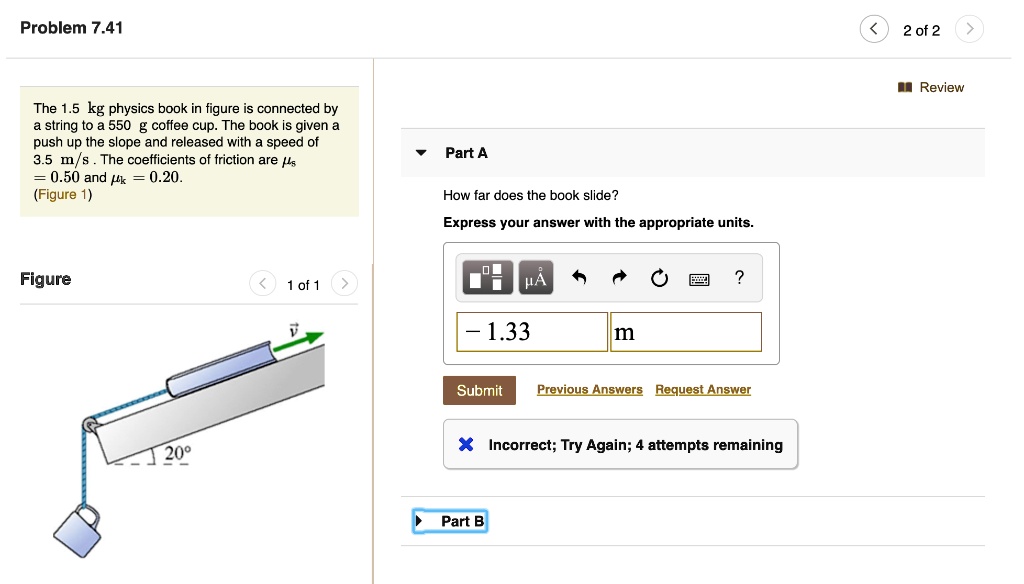Open answer-entry help with the question mark
1024x584 pixels.
[x=739, y=277]
